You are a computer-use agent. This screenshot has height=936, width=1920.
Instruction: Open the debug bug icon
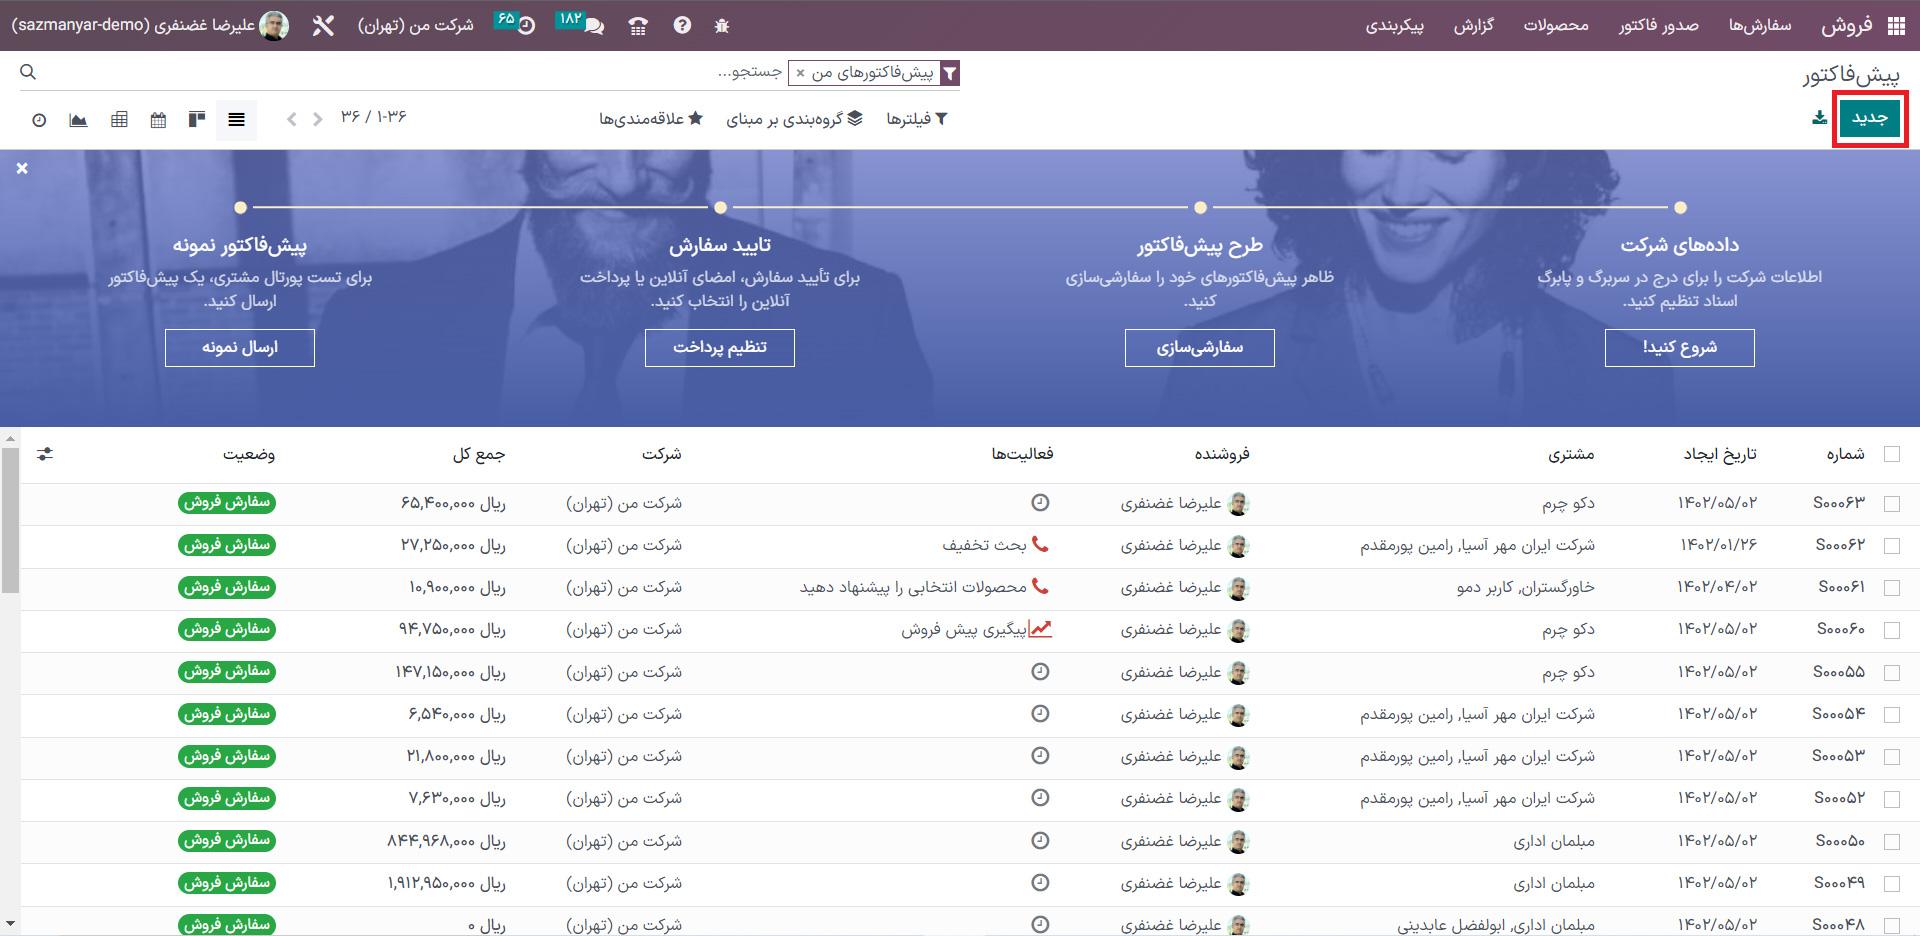pyautogui.click(x=722, y=26)
